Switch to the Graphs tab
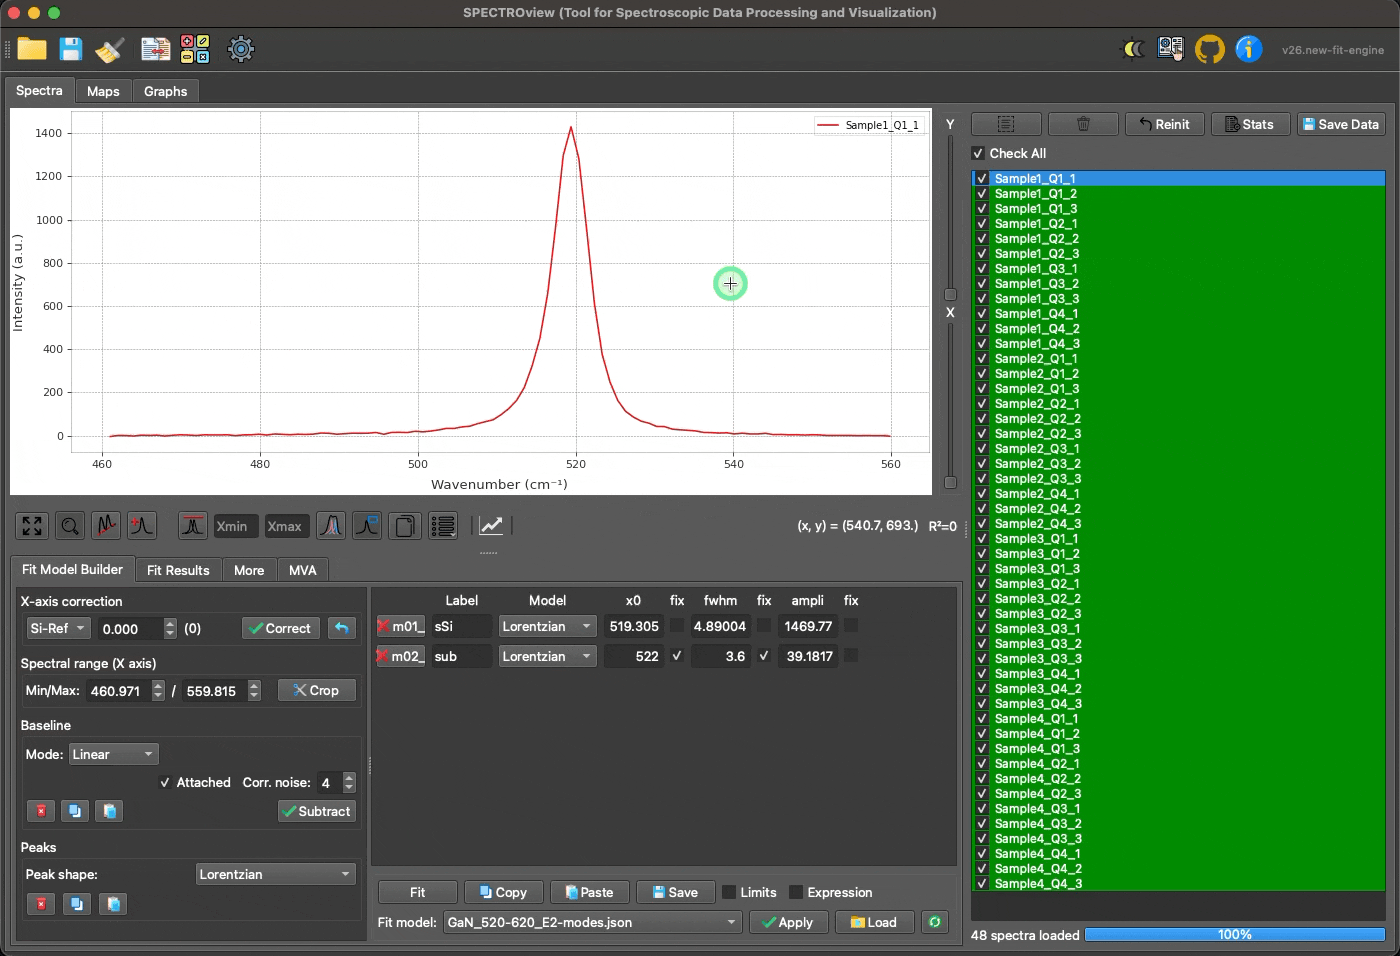The height and width of the screenshot is (956, 1400). tap(165, 91)
